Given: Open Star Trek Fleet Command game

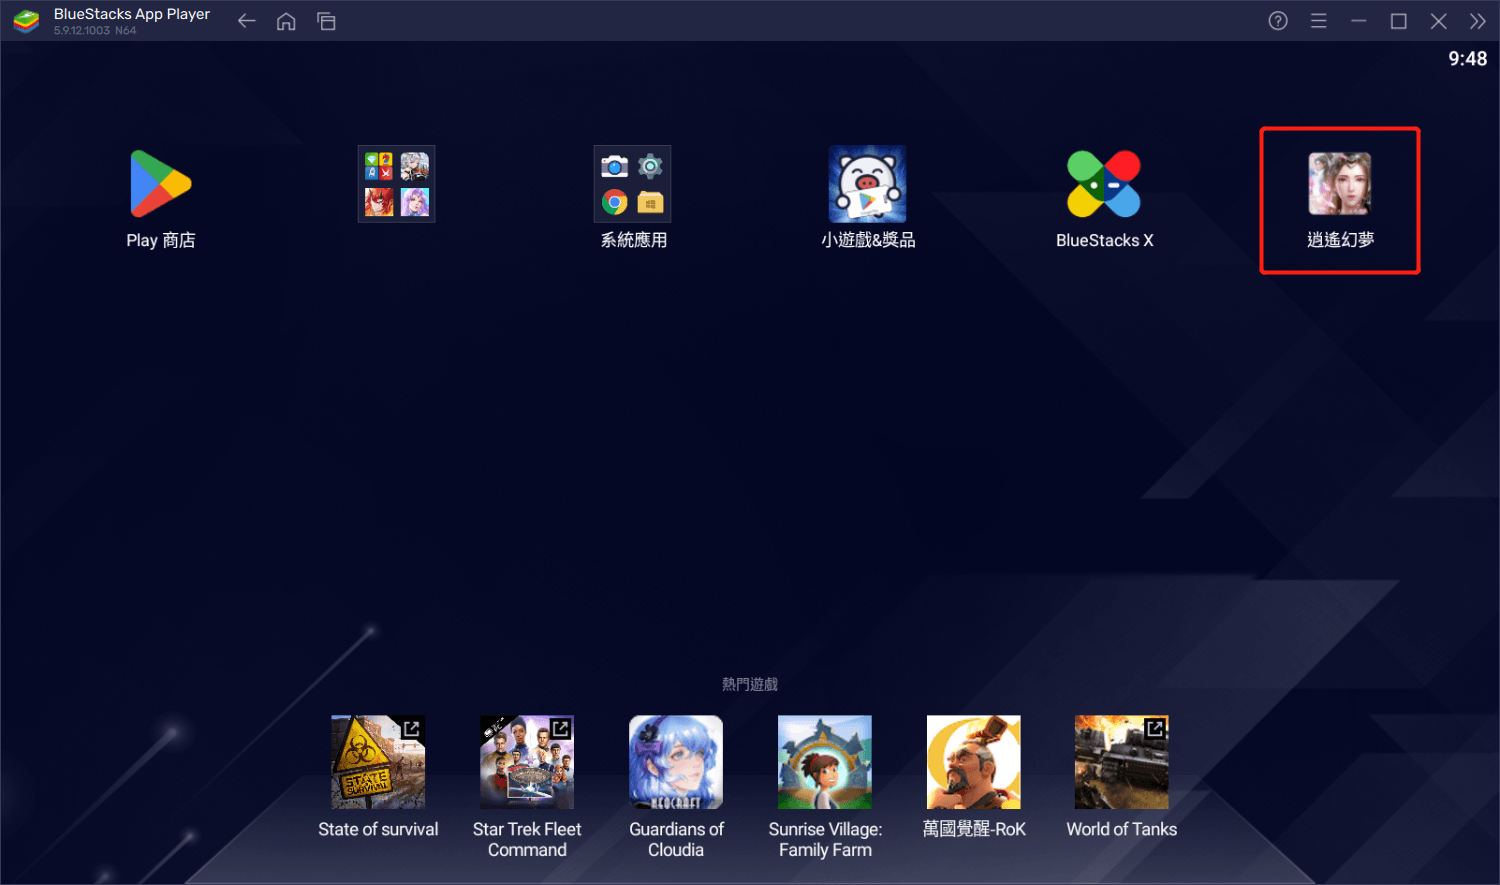Looking at the screenshot, I should [x=527, y=762].
